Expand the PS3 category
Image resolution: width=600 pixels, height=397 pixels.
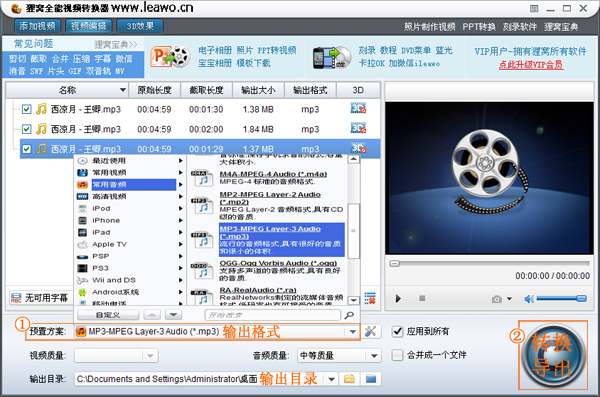[x=130, y=268]
